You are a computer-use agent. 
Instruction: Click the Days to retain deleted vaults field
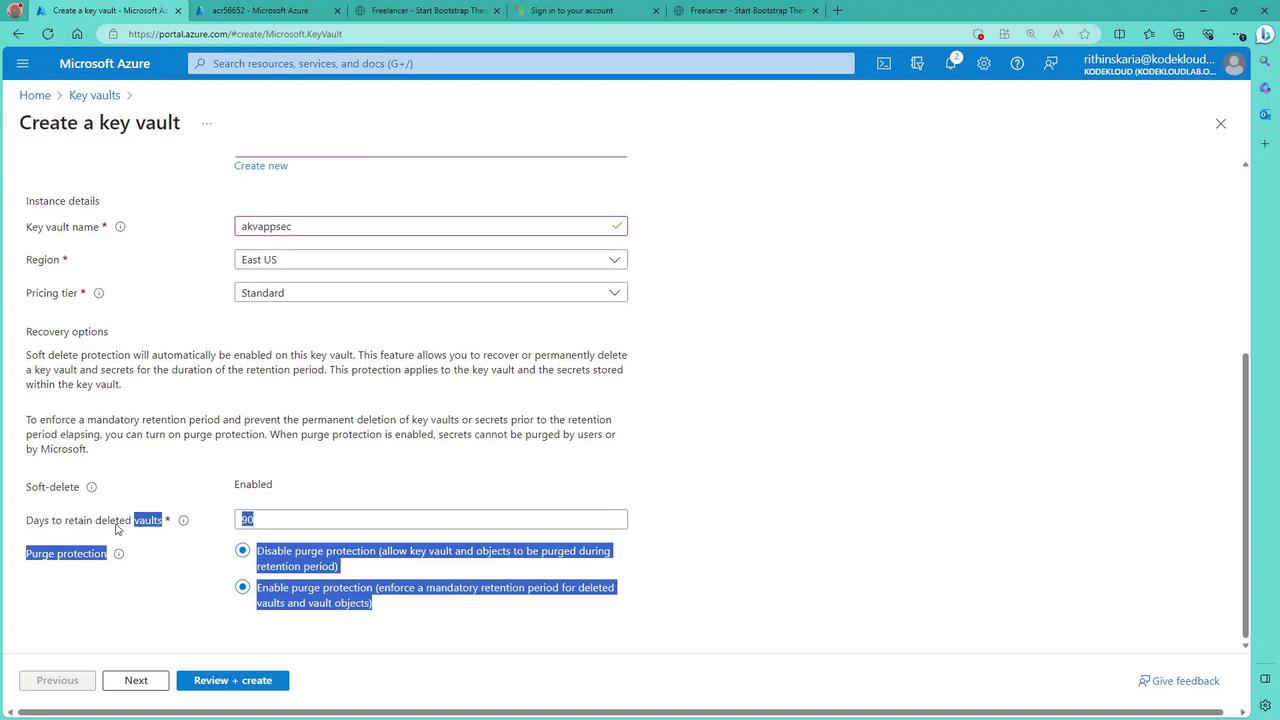(x=431, y=519)
